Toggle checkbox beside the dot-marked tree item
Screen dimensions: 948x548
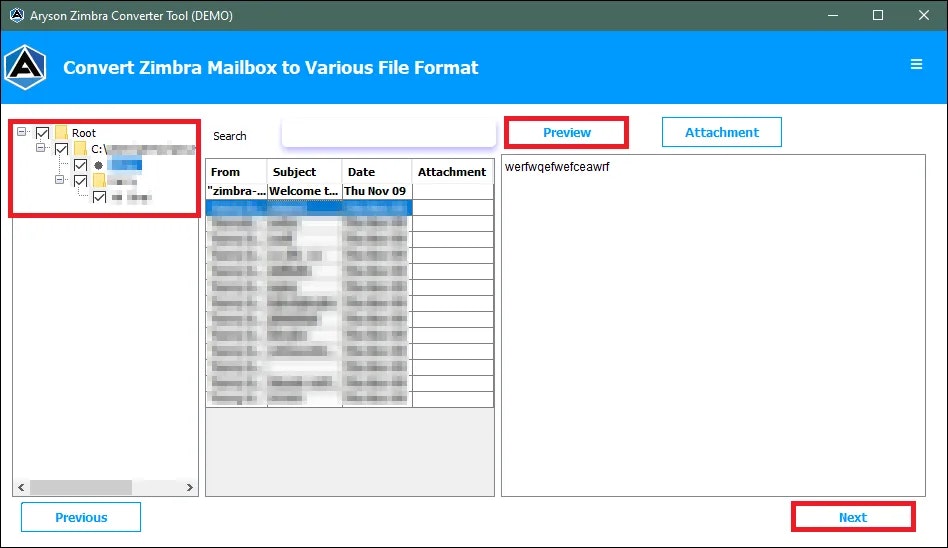80,165
